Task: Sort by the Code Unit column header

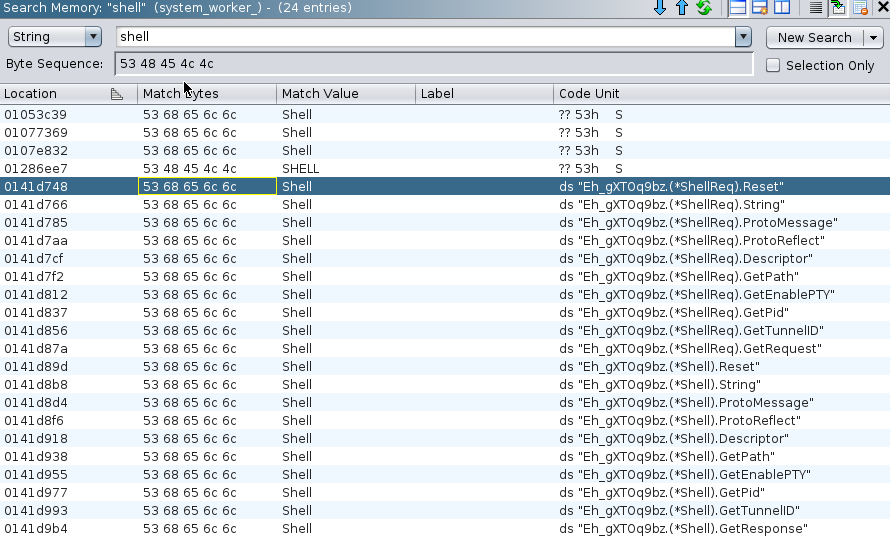Action: 721,94
